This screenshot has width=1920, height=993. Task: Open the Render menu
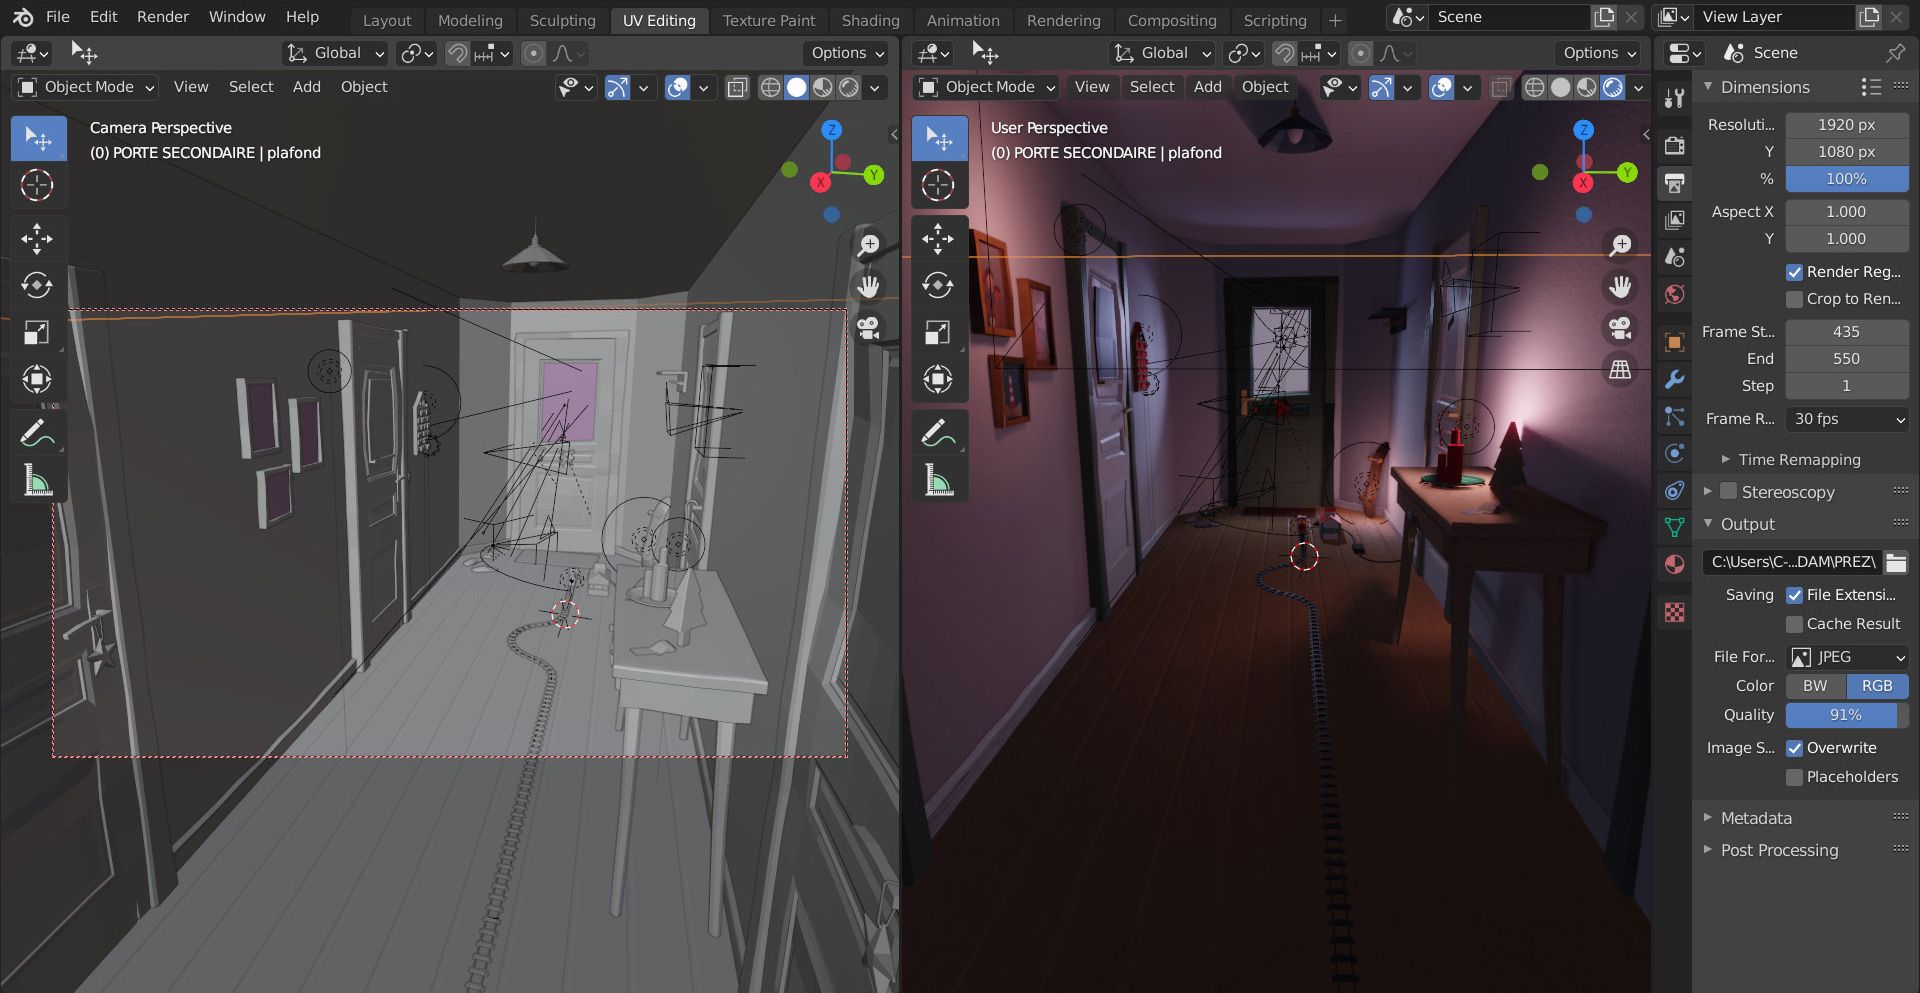pyautogui.click(x=163, y=17)
